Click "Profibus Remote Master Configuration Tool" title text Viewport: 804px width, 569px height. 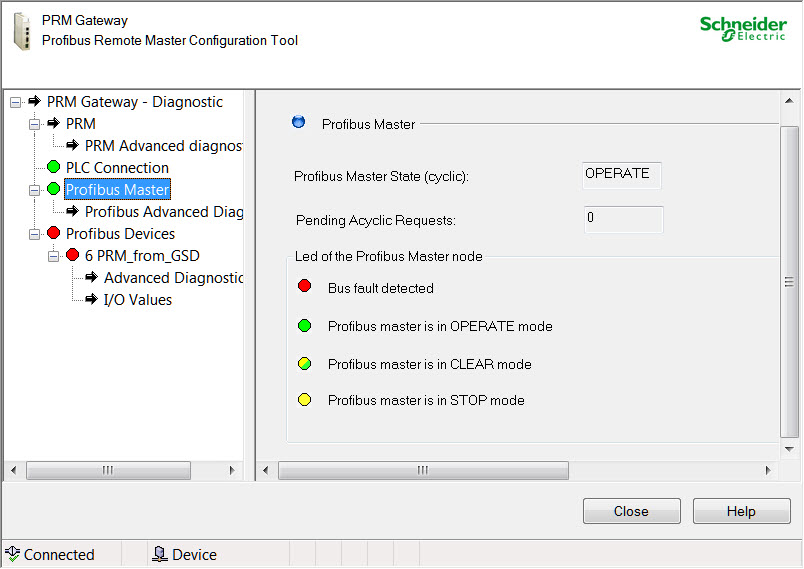pos(170,40)
